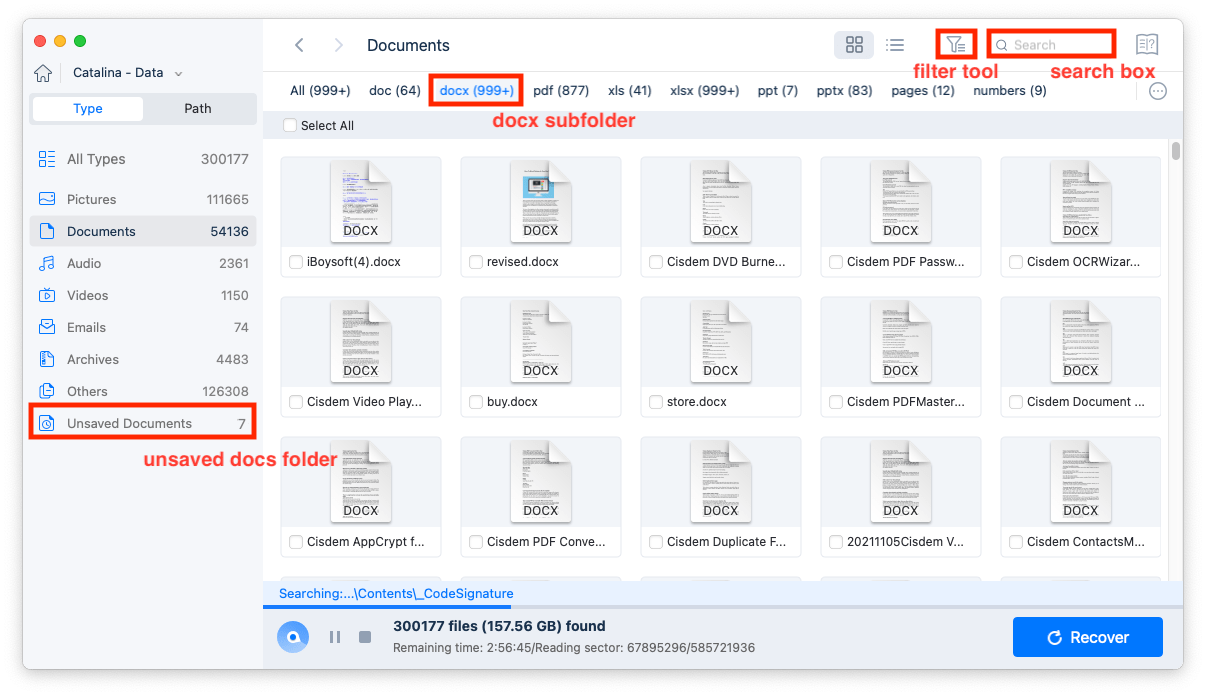Click the back navigation chevron
1206x696 pixels.
pos(299,44)
